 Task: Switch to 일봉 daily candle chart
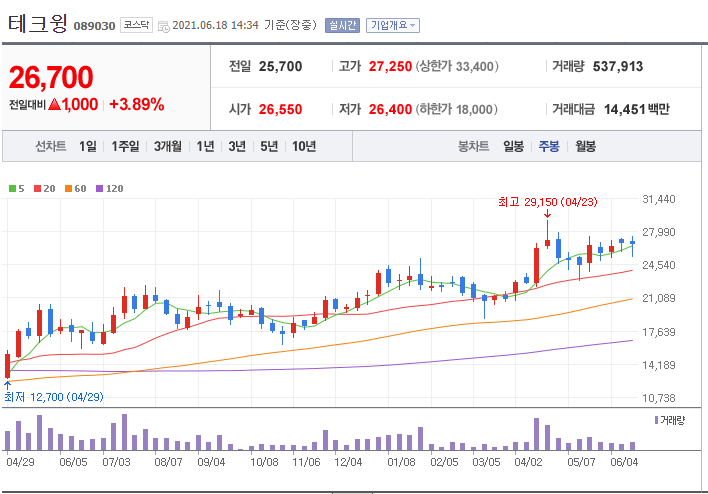click(x=513, y=146)
